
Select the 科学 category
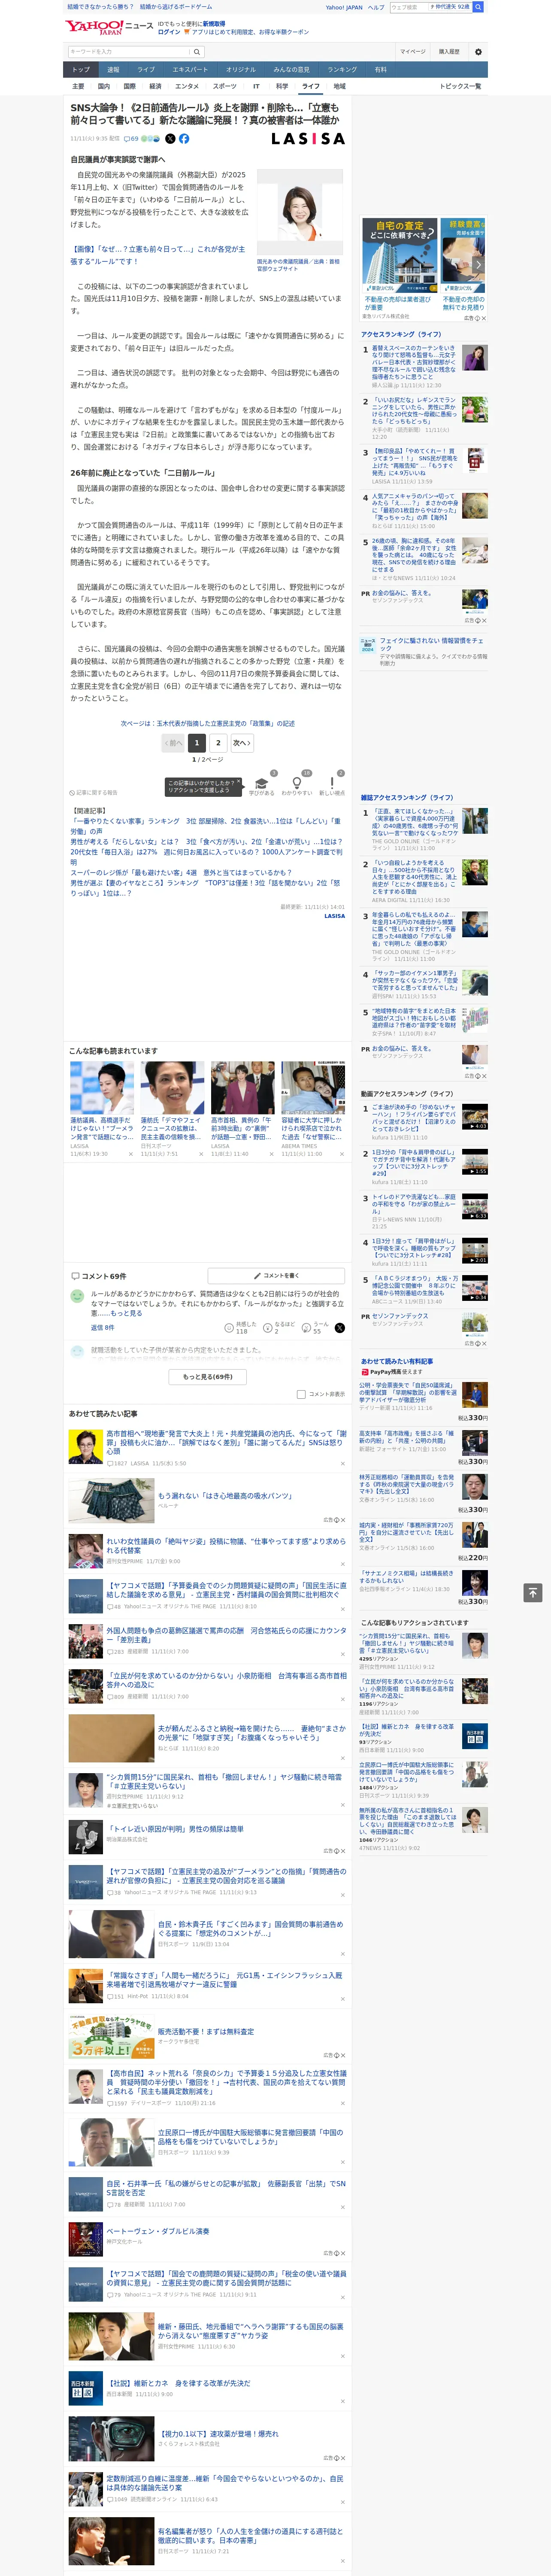pyautogui.click(x=282, y=86)
